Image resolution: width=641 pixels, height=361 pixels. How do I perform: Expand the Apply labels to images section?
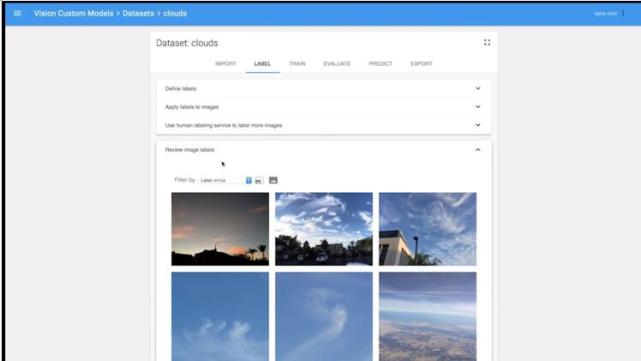pos(324,107)
